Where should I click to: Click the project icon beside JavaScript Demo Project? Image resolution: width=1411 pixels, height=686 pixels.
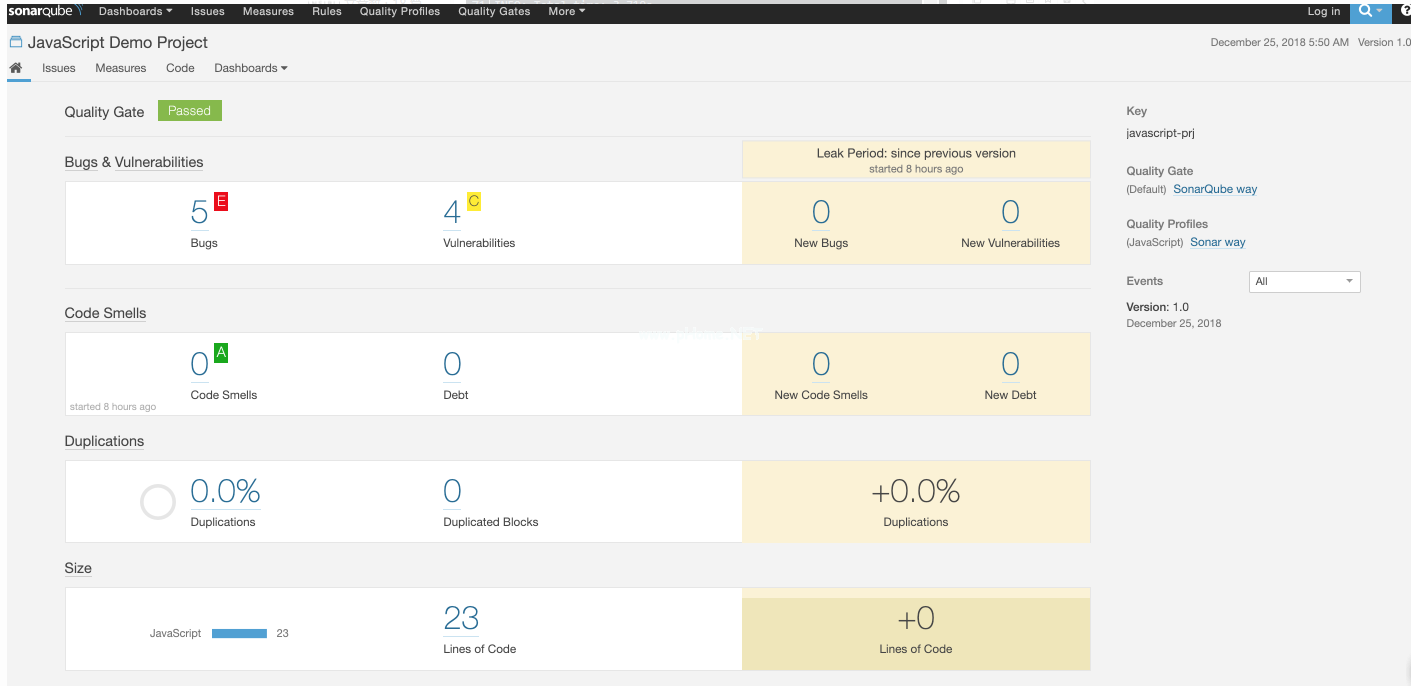[x=16, y=42]
